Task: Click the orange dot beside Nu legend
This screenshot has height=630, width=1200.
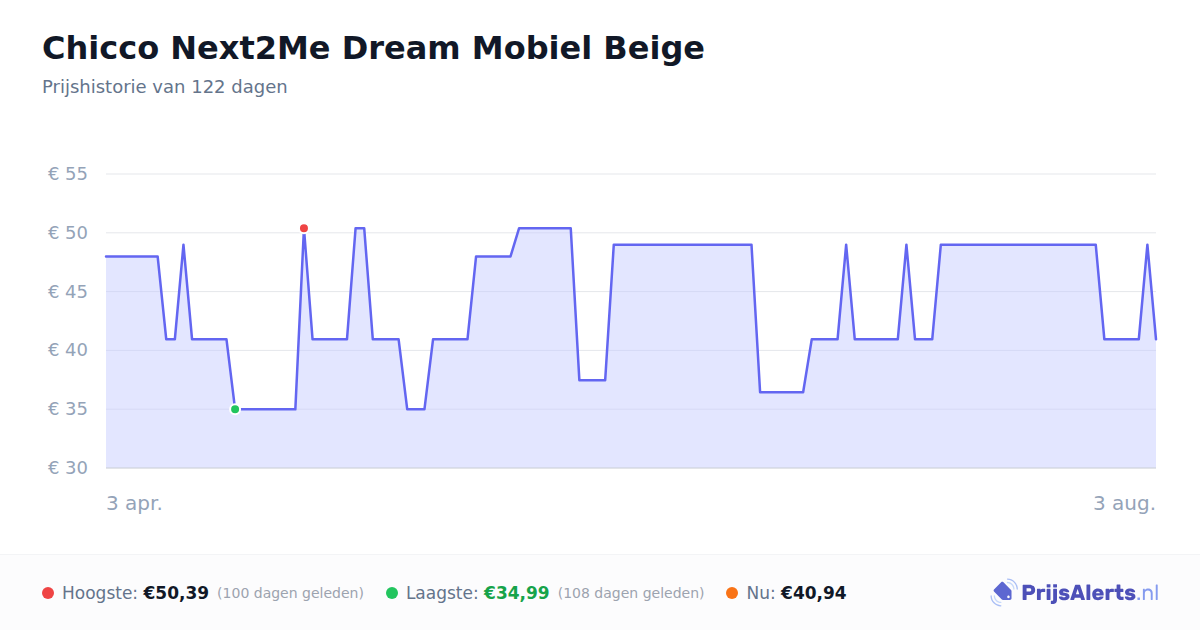Action: (x=732, y=593)
